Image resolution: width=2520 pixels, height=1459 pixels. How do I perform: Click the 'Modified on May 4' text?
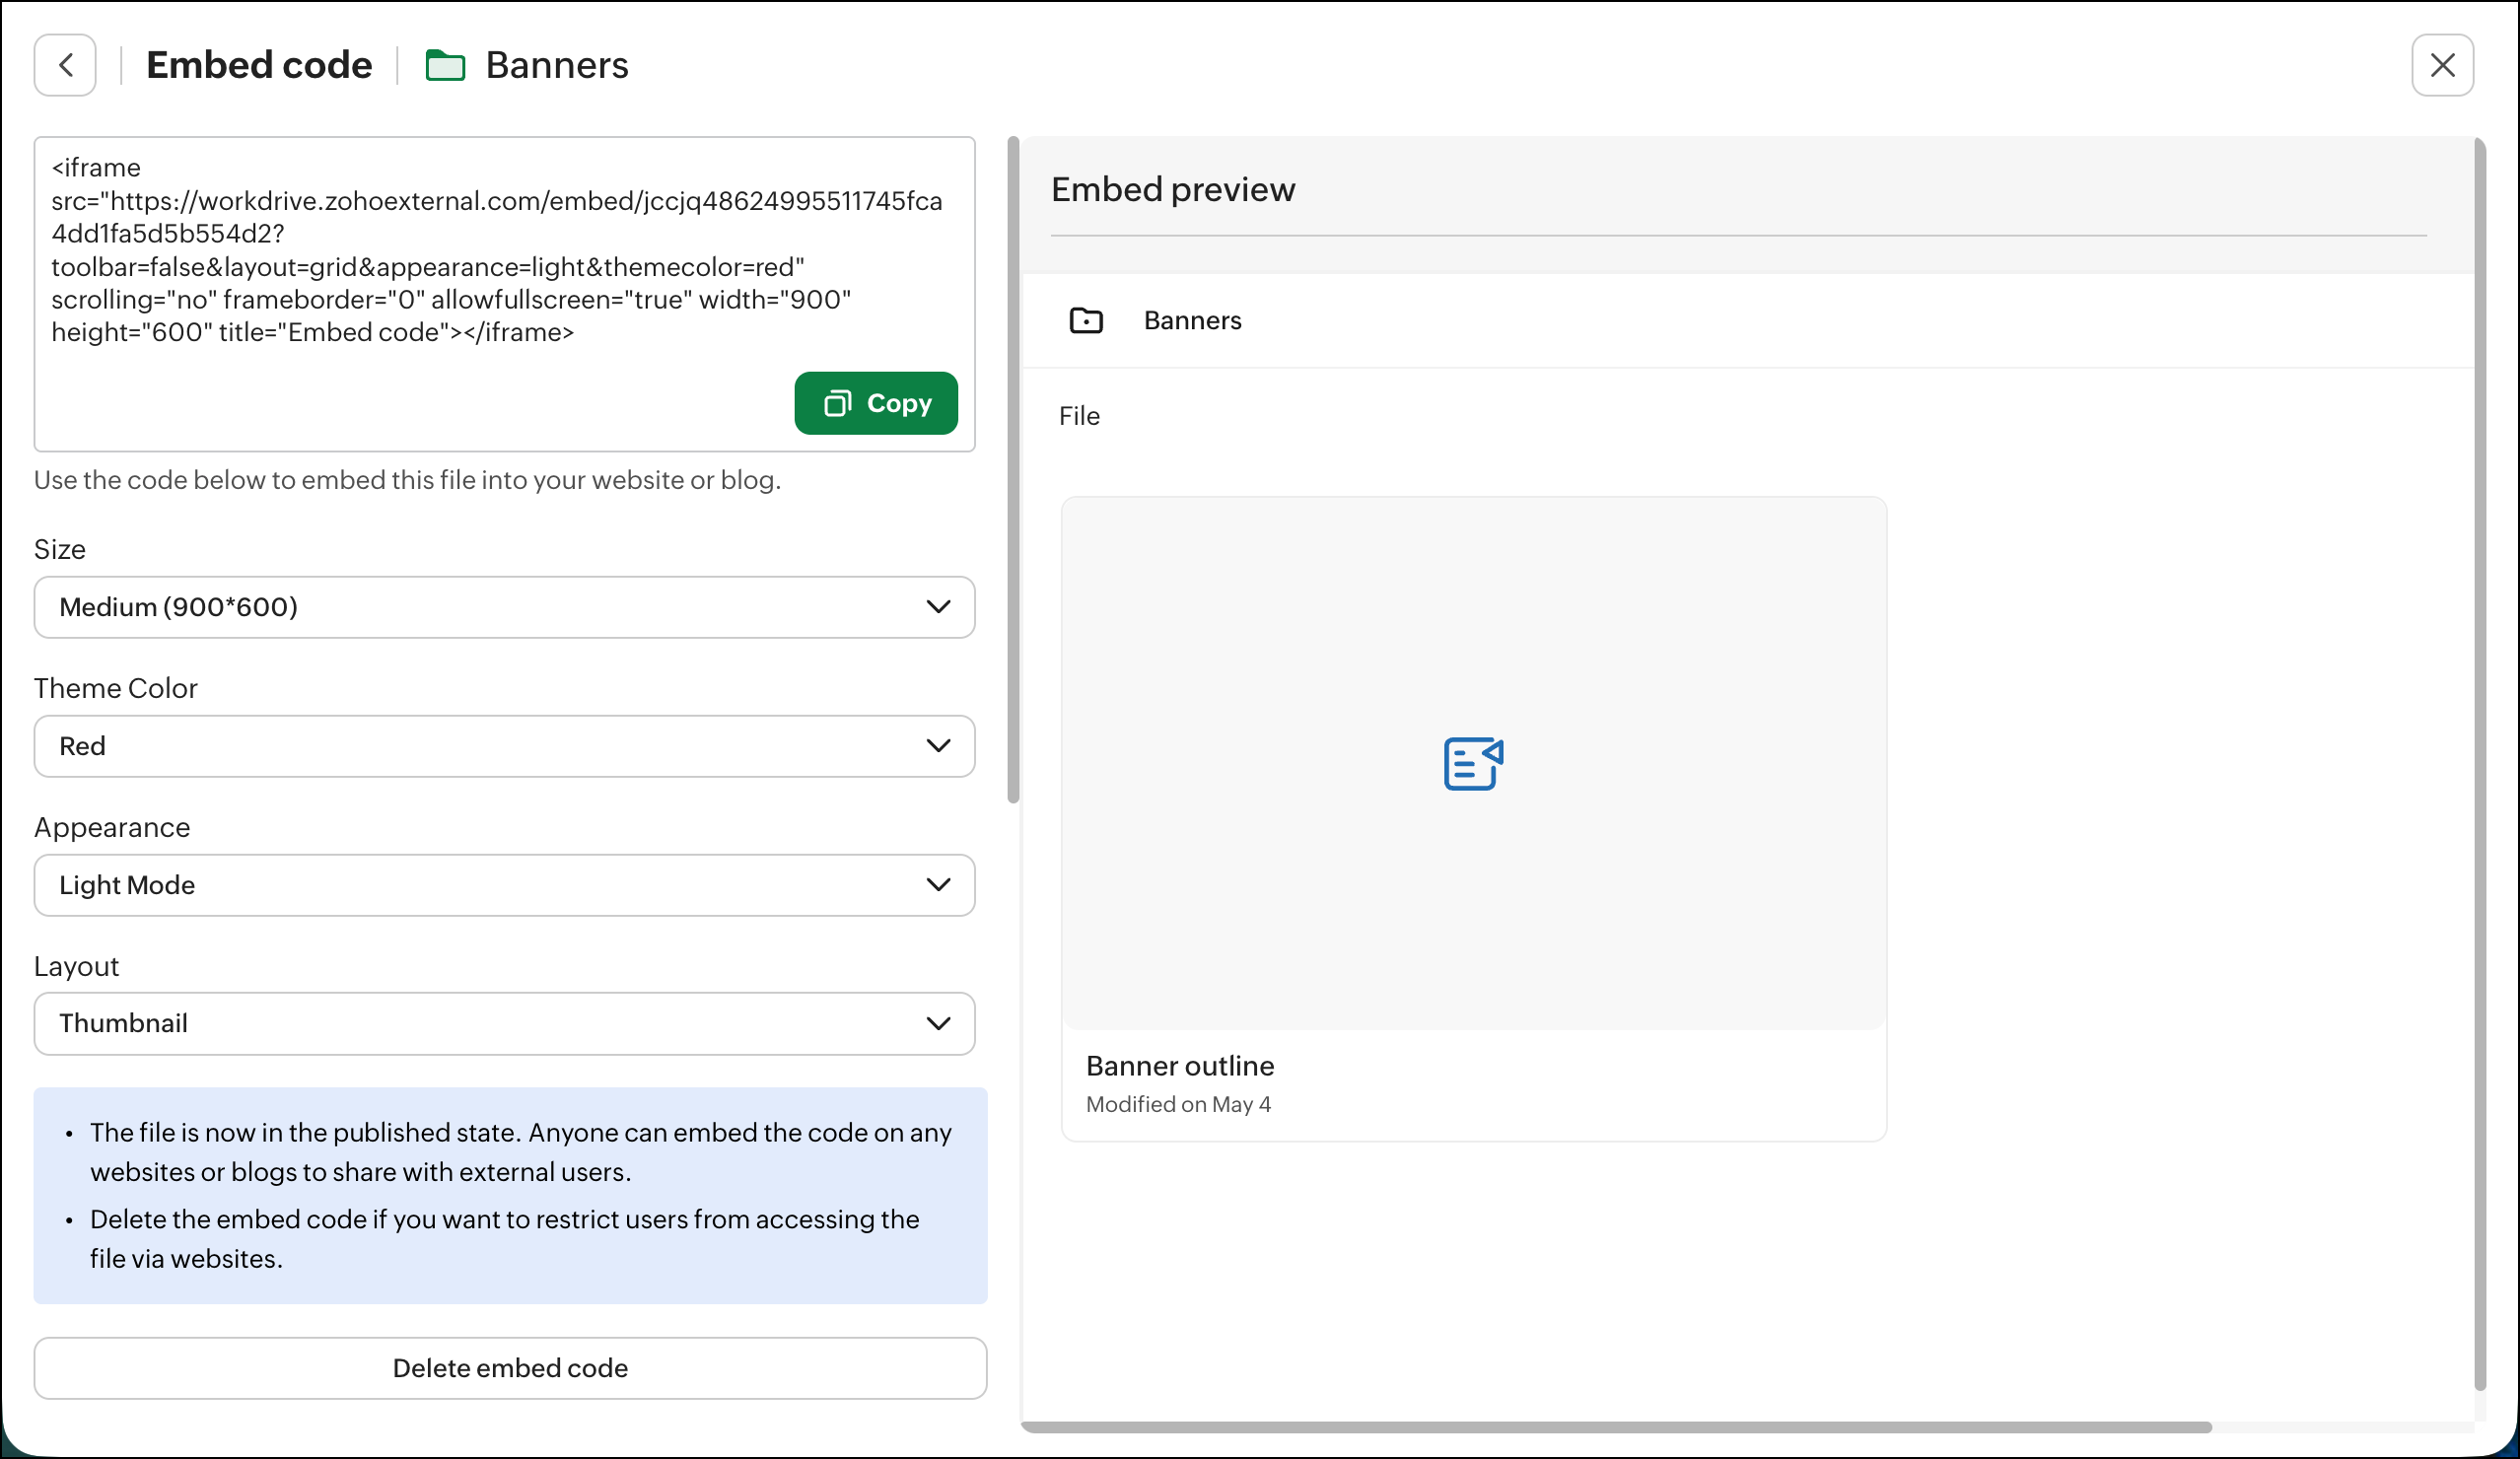pos(1178,1104)
